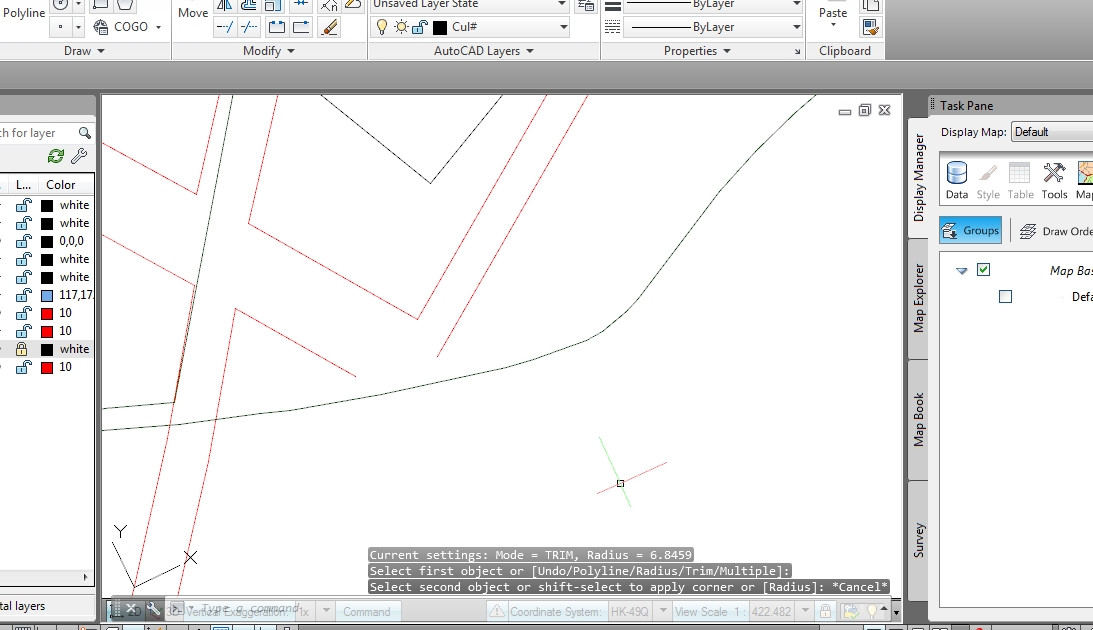Click the Groups button in Task Pane
Viewport: 1093px width, 630px height.
(969, 230)
